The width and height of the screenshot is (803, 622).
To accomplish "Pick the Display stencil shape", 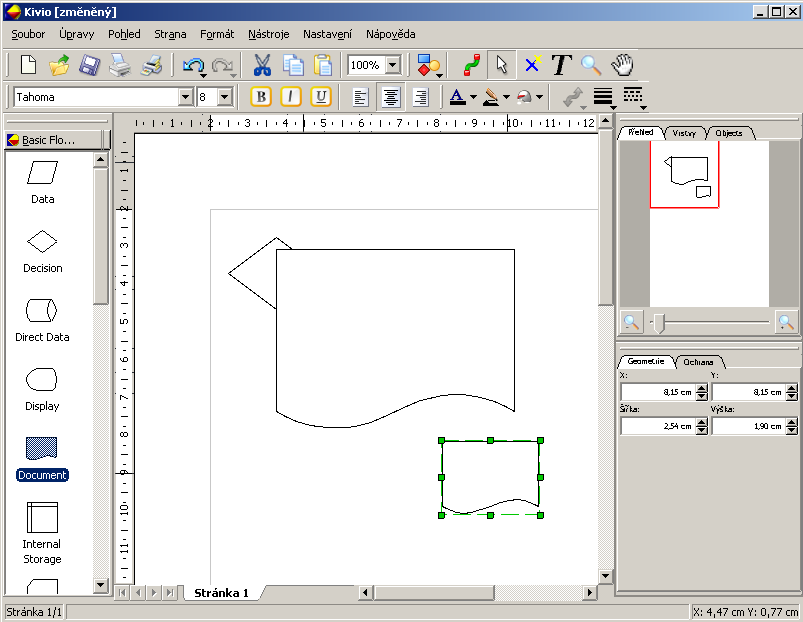I will 42,390.
